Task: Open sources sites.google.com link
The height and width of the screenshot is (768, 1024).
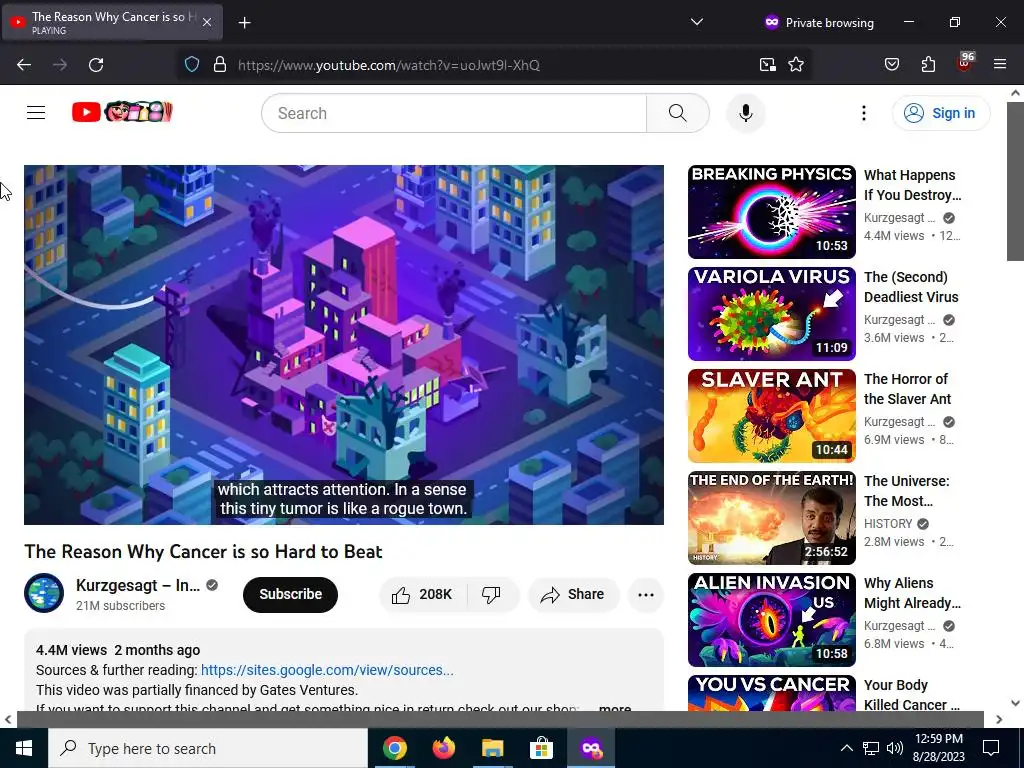Action: click(327, 670)
